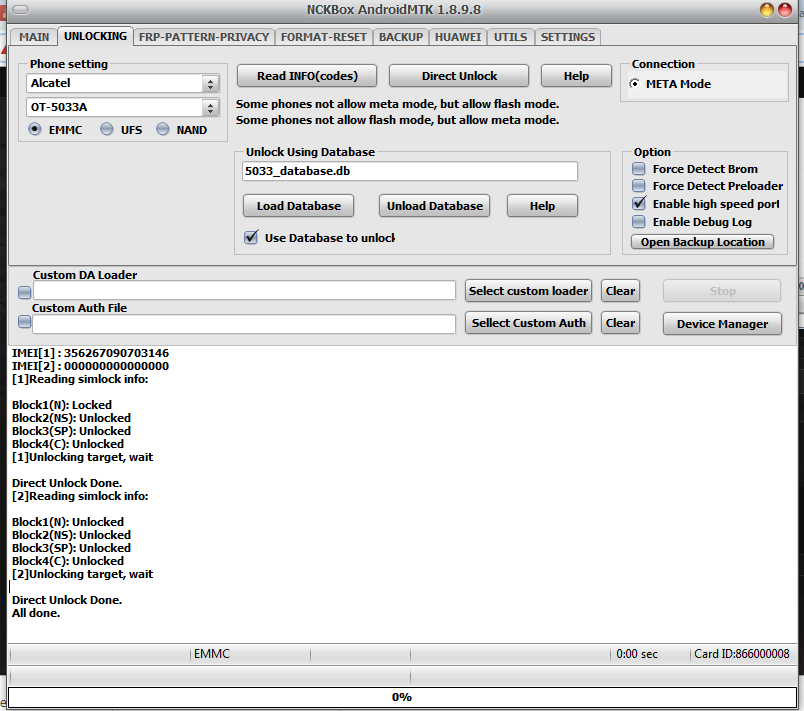Click the Read INFO(codes) button
Image resolution: width=804 pixels, height=711 pixels.
307,76
